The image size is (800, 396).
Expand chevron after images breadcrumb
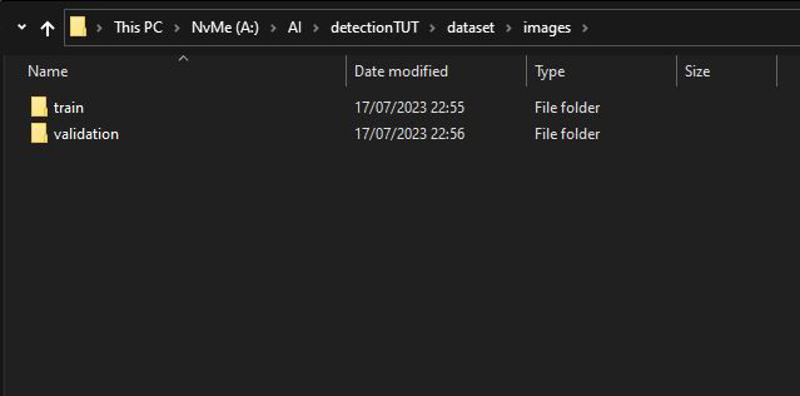[x=585, y=28]
